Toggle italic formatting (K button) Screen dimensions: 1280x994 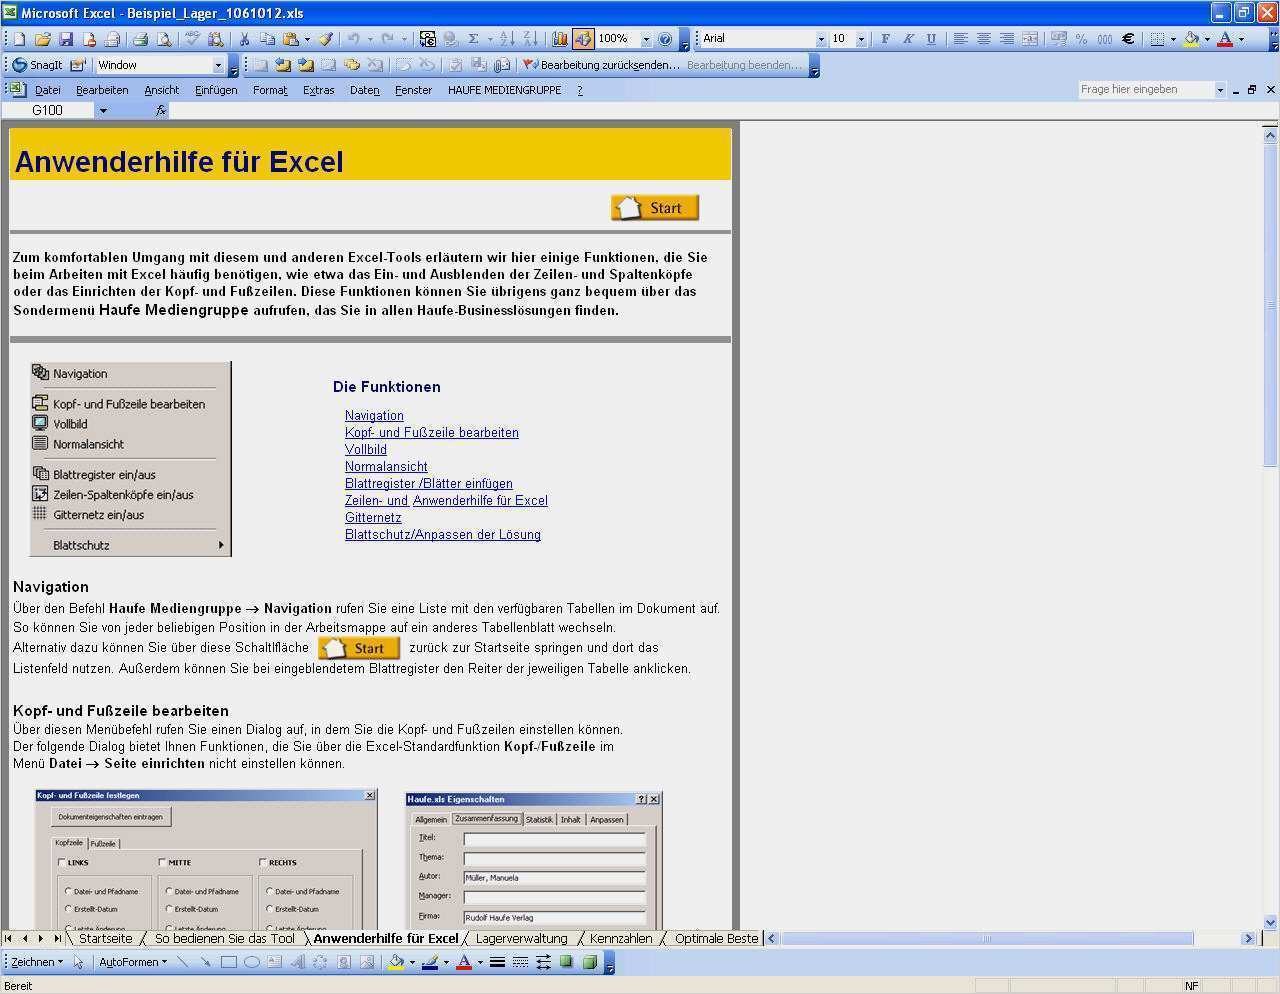tap(908, 39)
